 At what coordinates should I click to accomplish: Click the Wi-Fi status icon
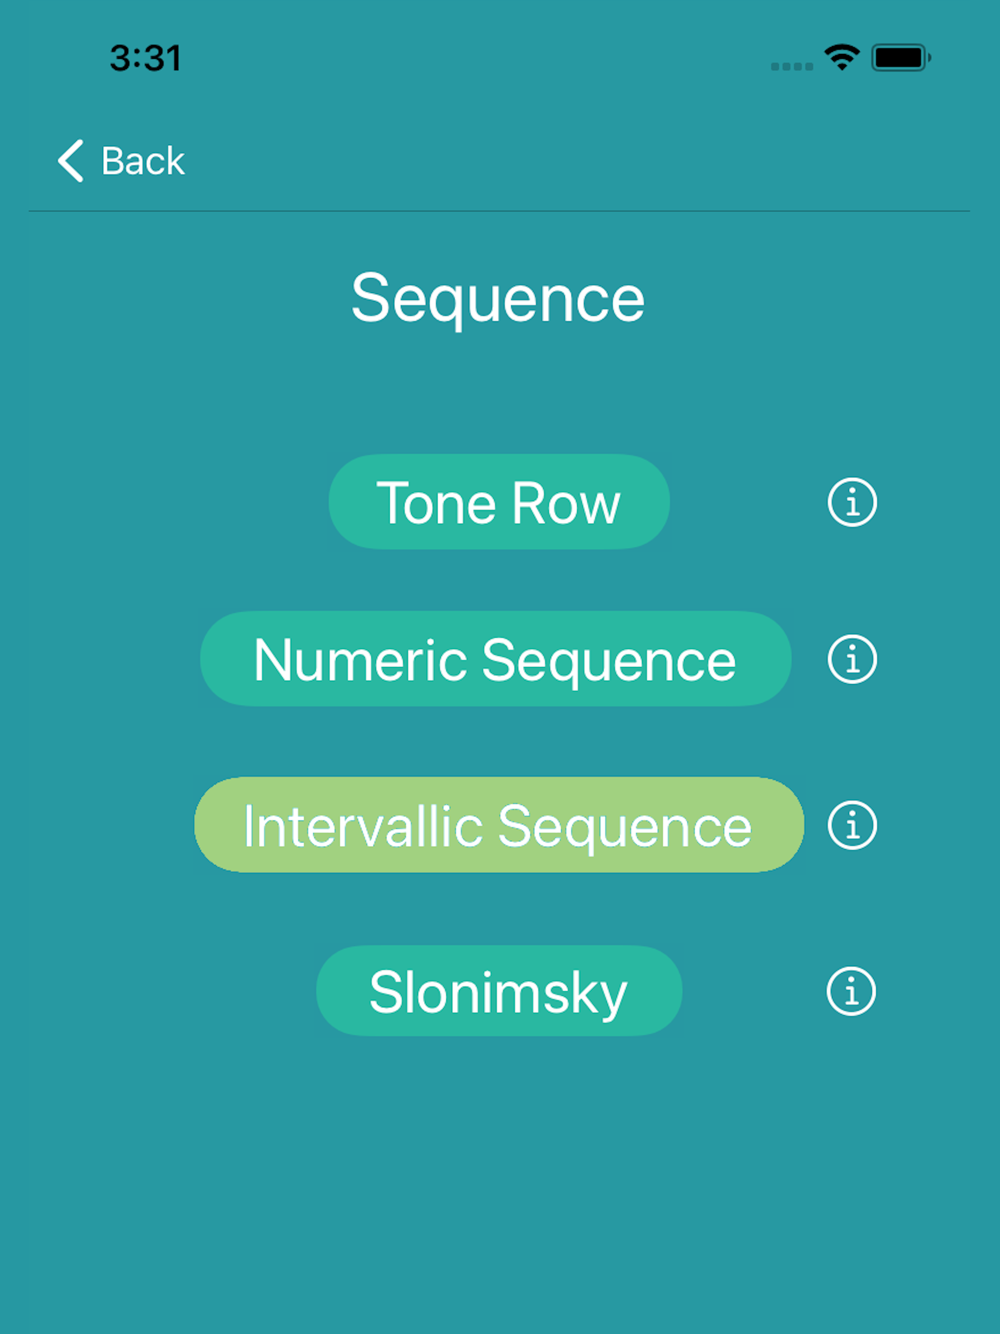842,57
